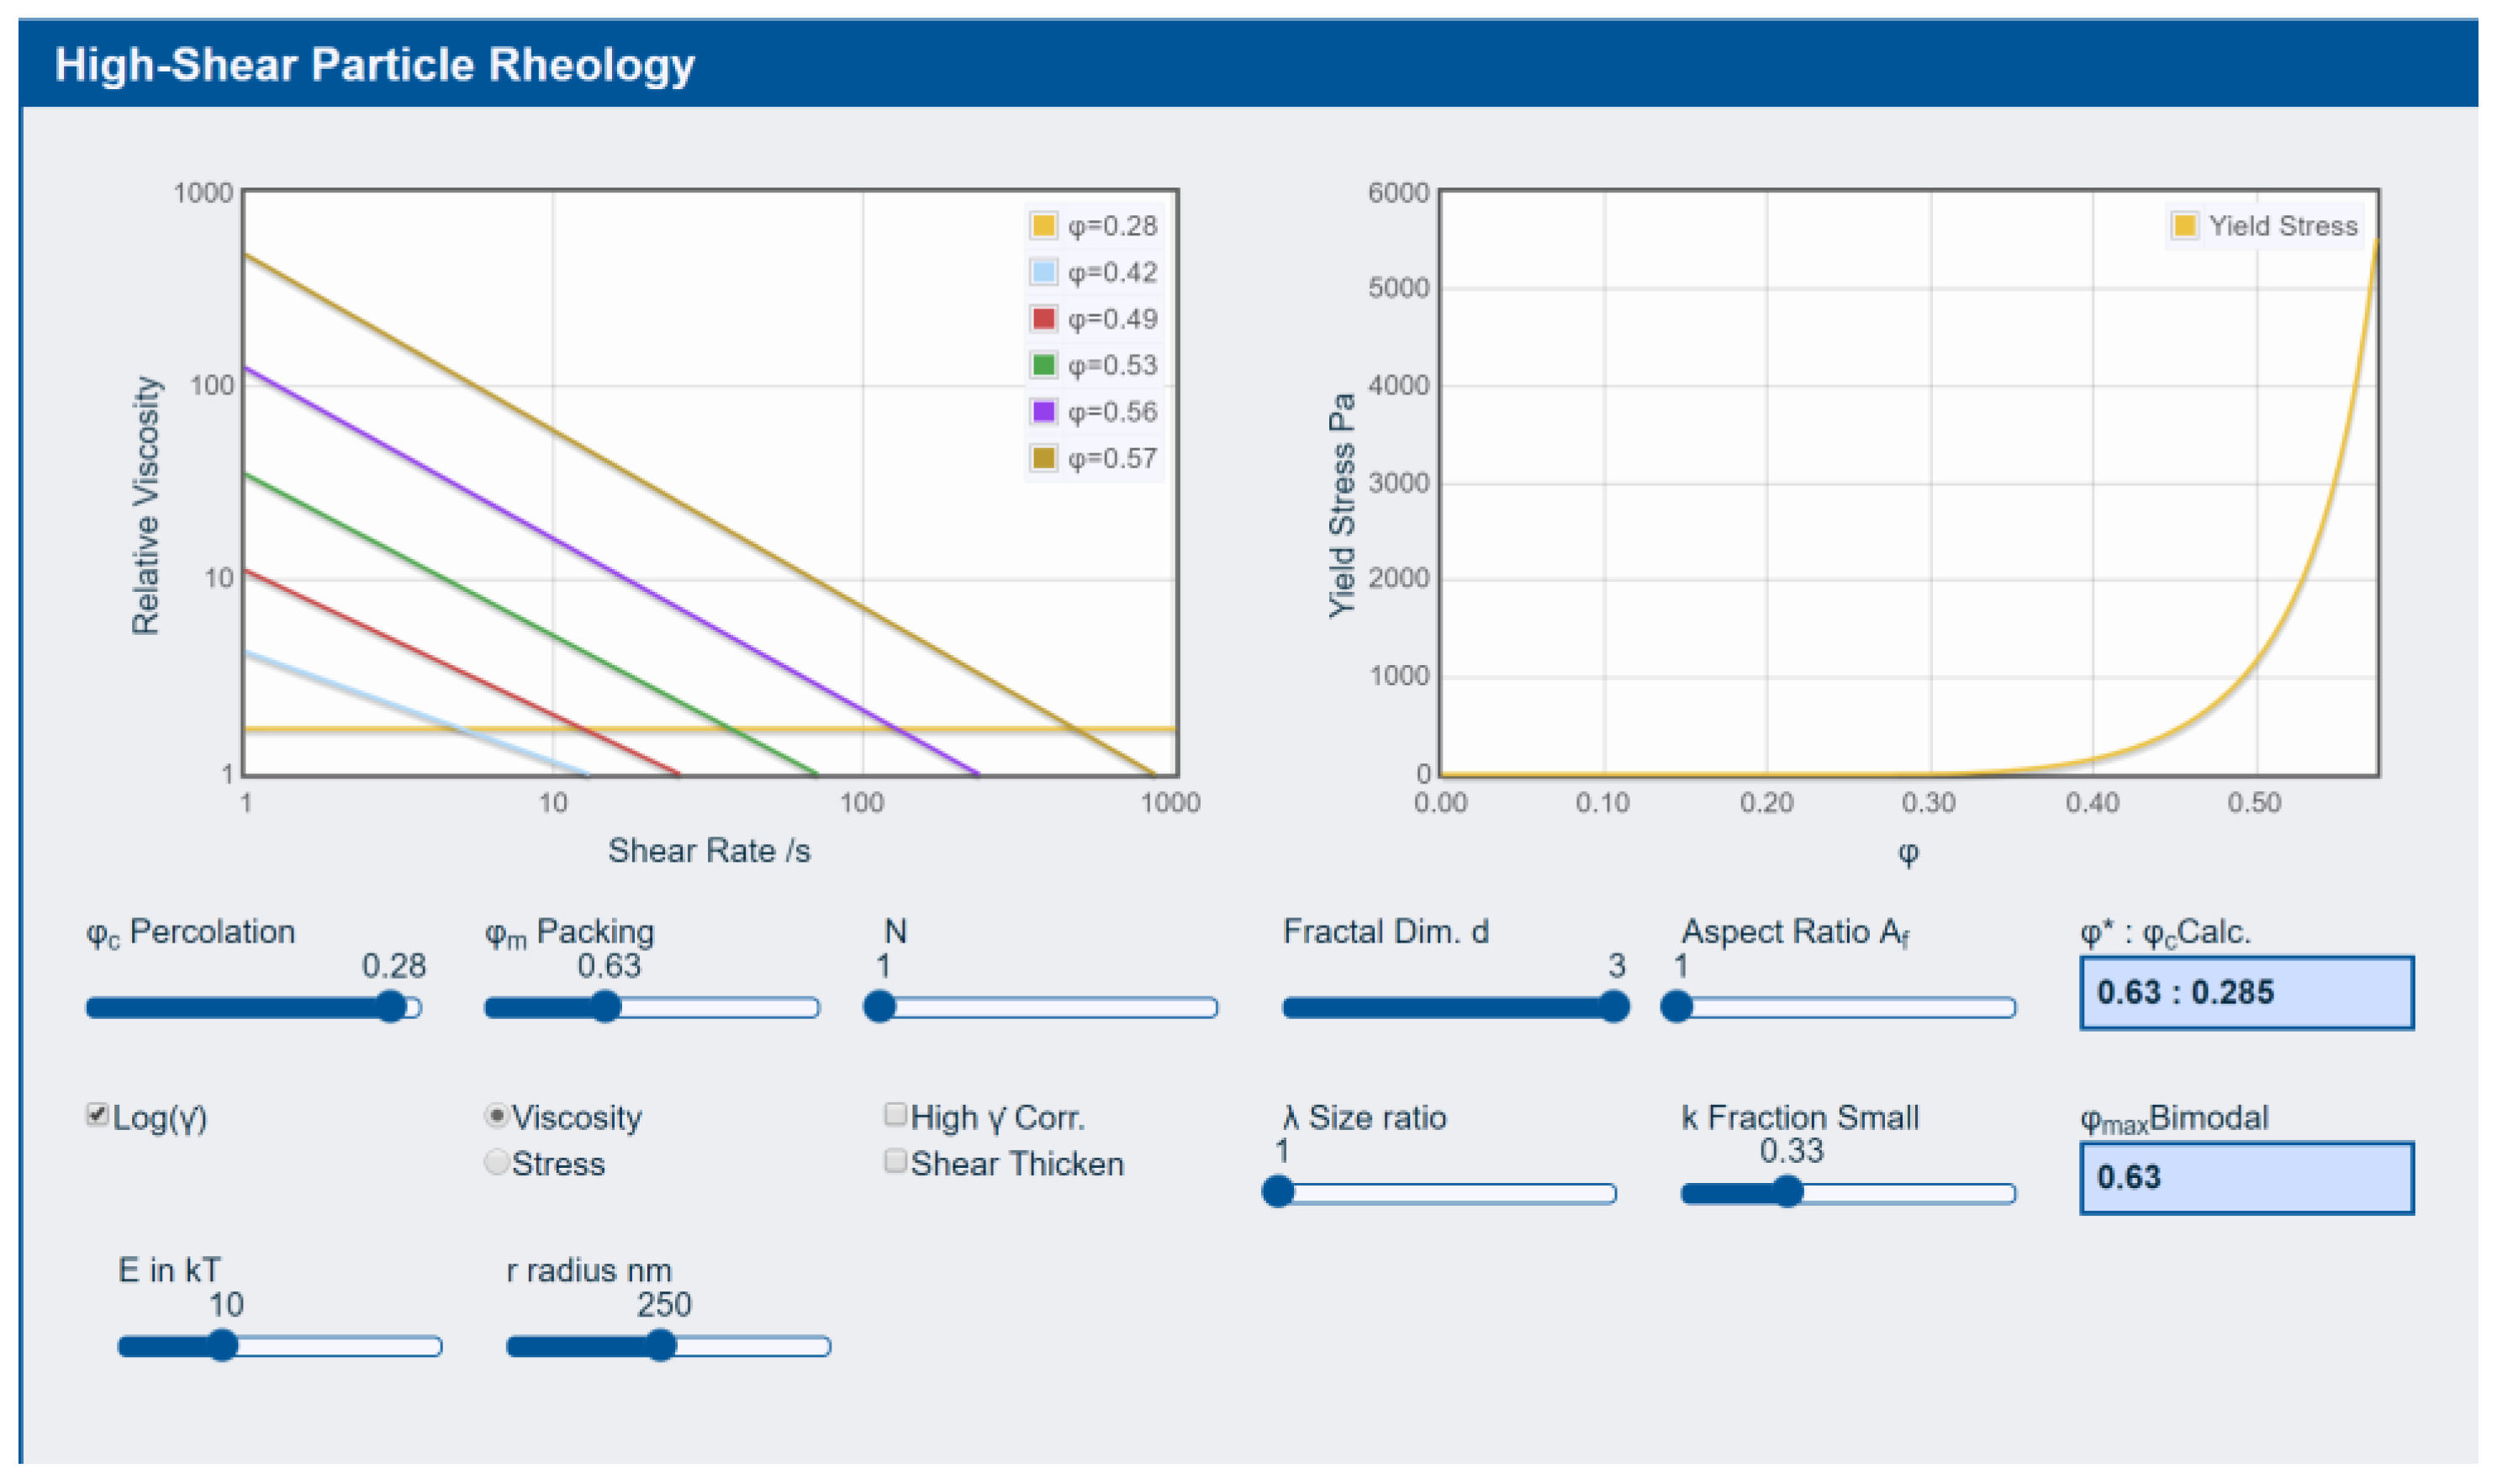Click the Aspect Ratio Af slider track
Image resolution: width=2497 pixels, height=1484 pixels.
1838,1007
